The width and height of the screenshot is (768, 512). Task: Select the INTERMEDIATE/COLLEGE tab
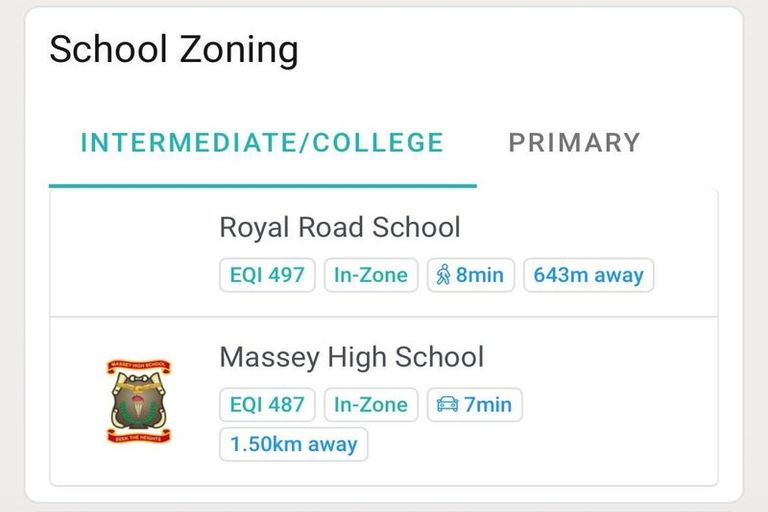coord(262,142)
